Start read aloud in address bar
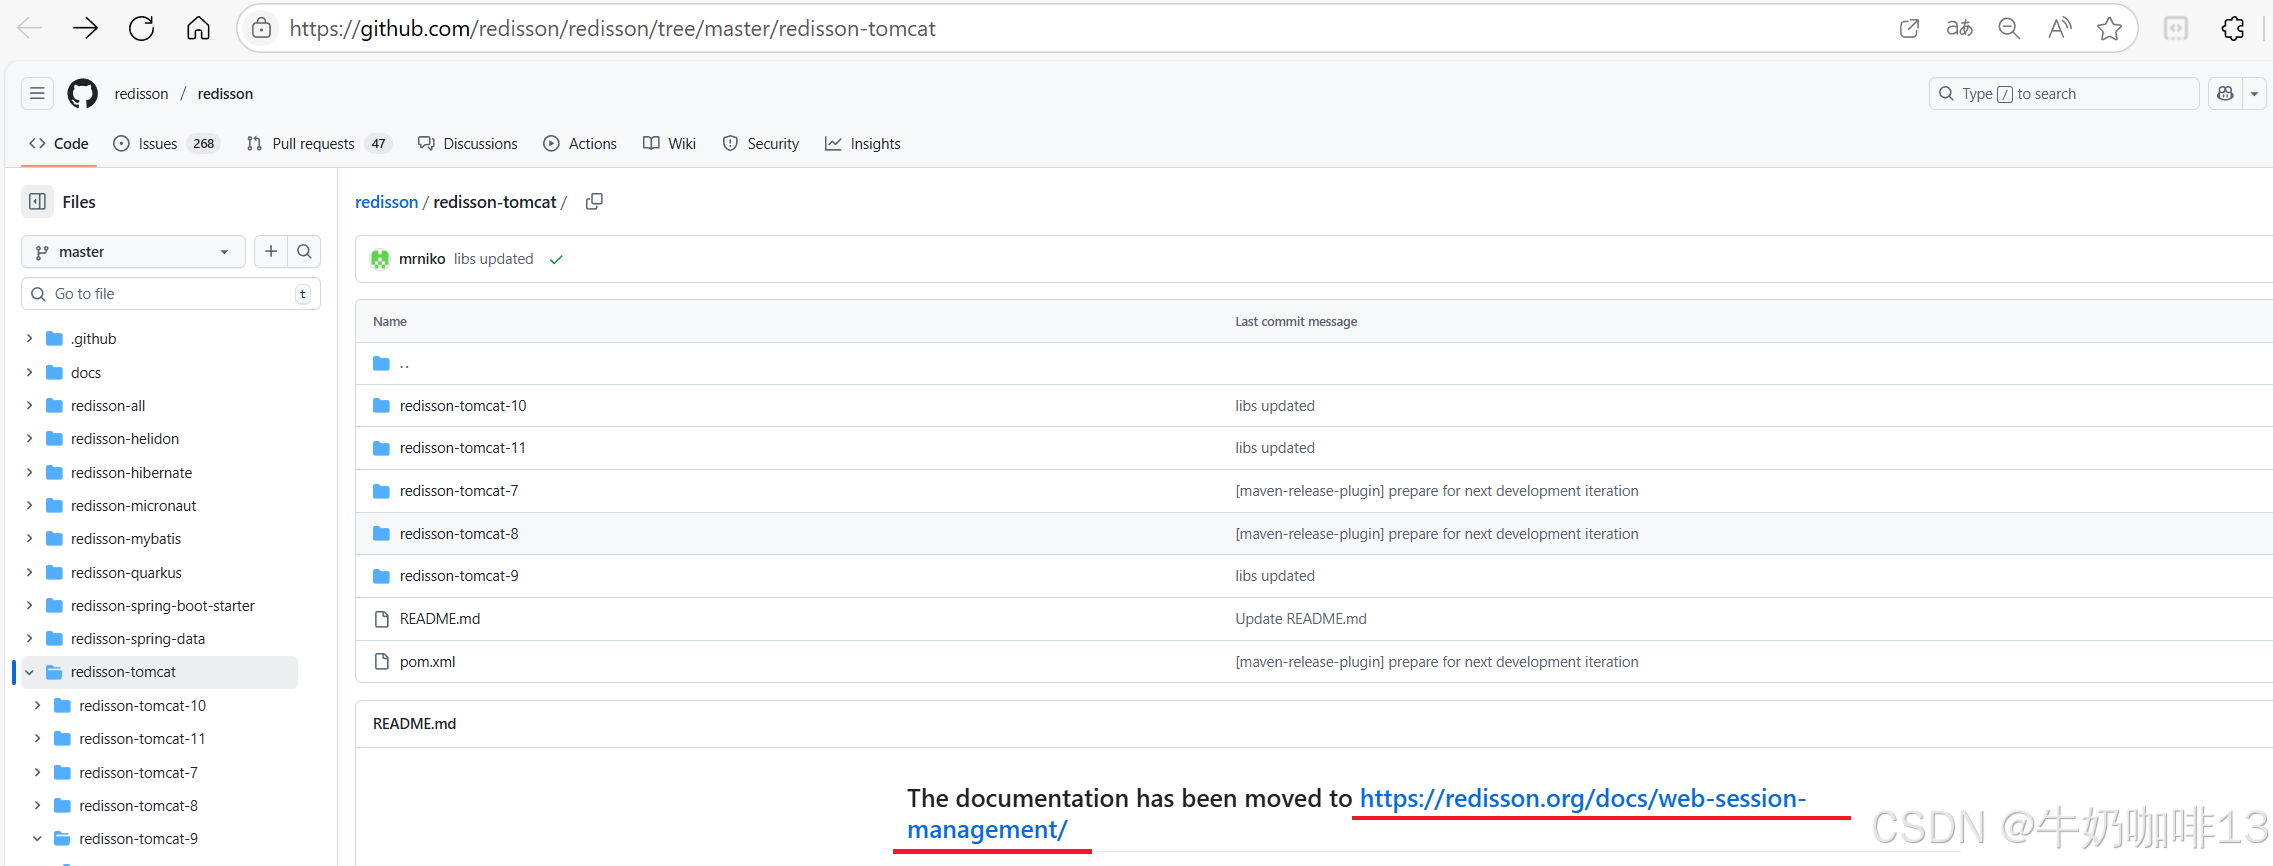 point(2059,28)
